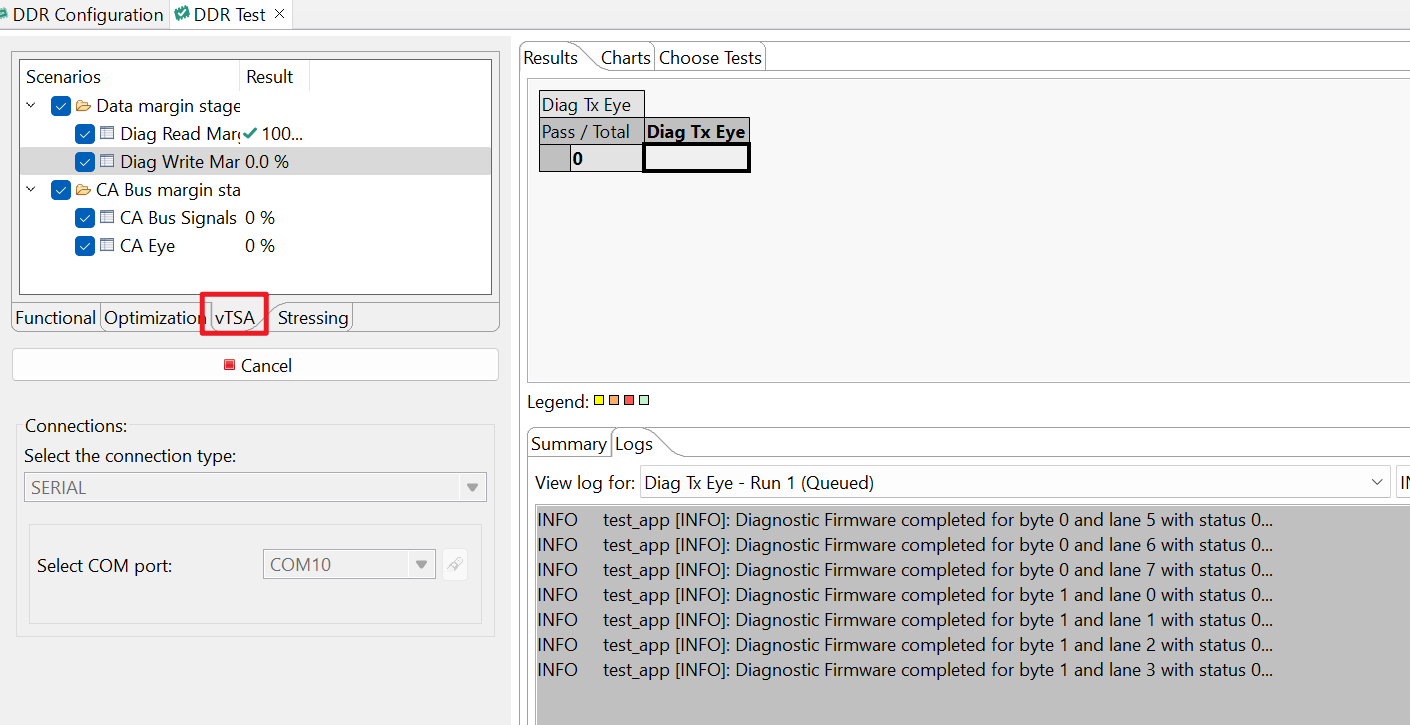This screenshot has width=1410, height=725.
Task: Click the connect probe icon next to COM port
Action: click(x=455, y=564)
